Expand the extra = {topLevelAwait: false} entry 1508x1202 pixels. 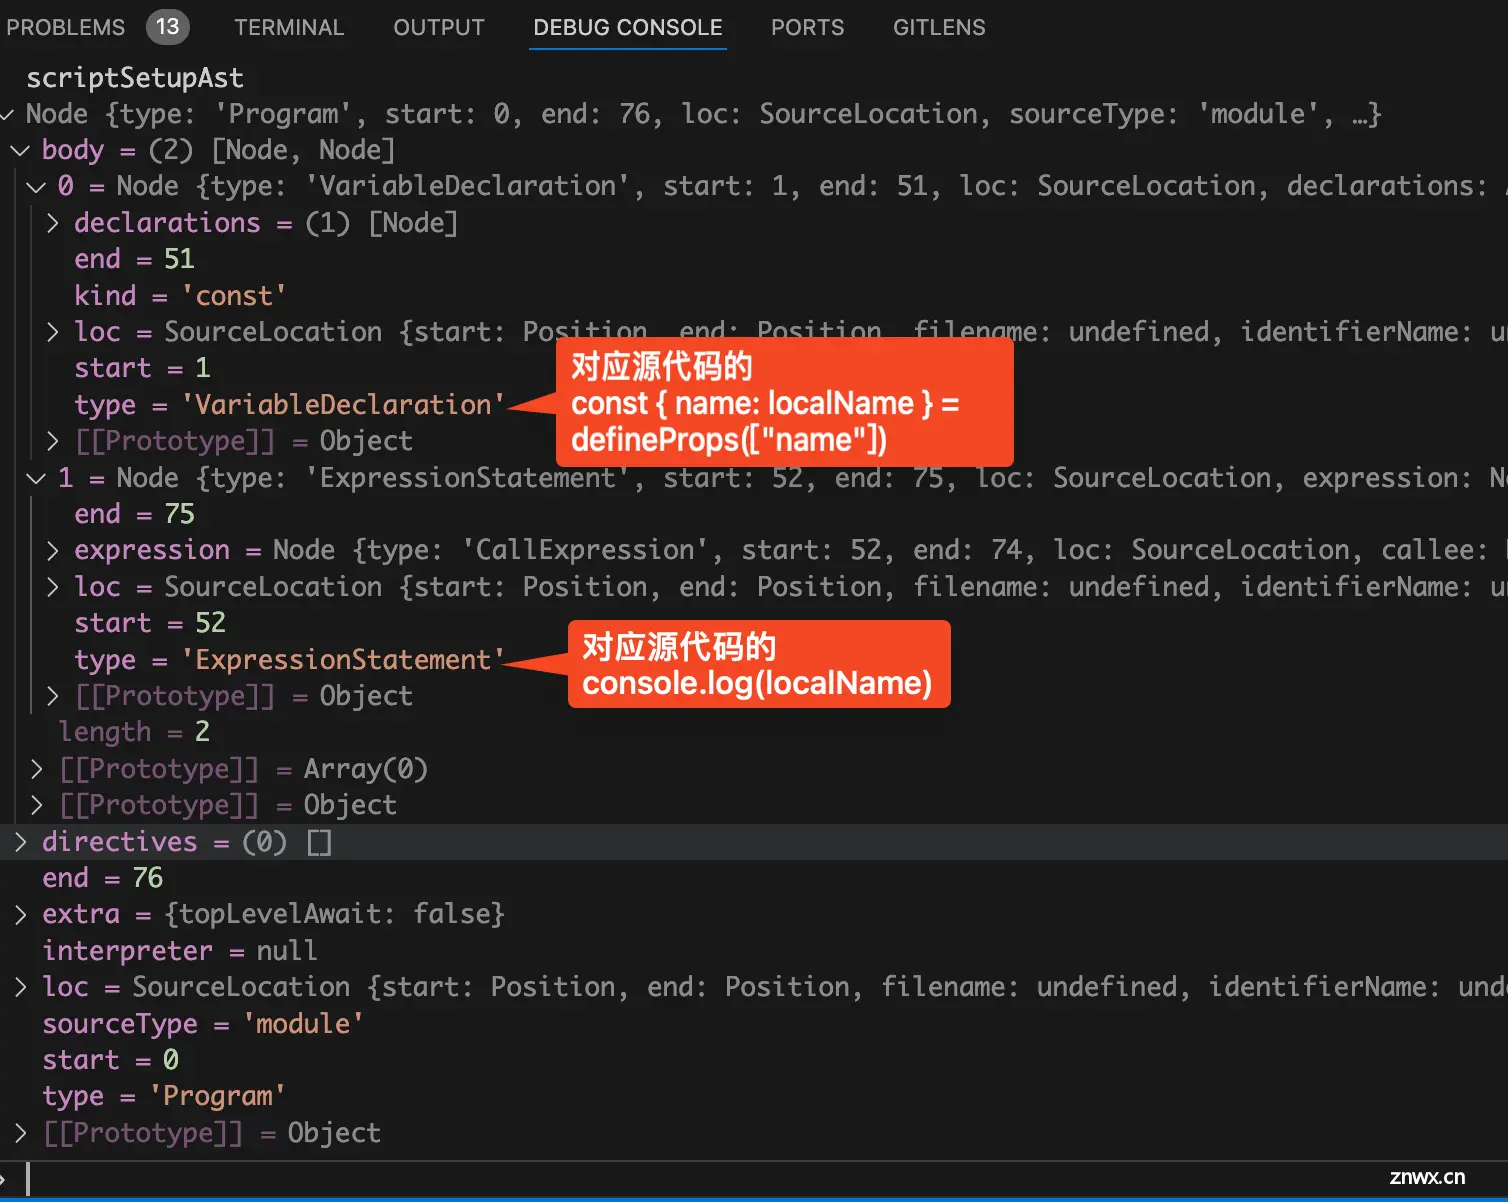tap(20, 914)
